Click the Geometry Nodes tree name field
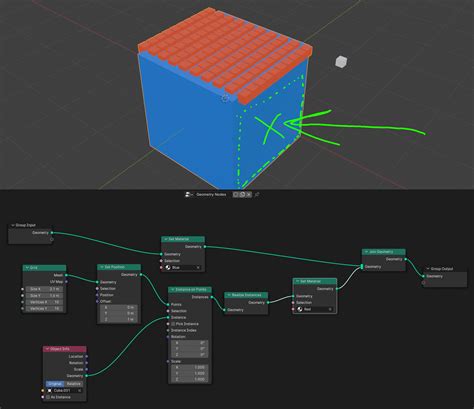Screen dimensions: 474x409 (212, 194)
